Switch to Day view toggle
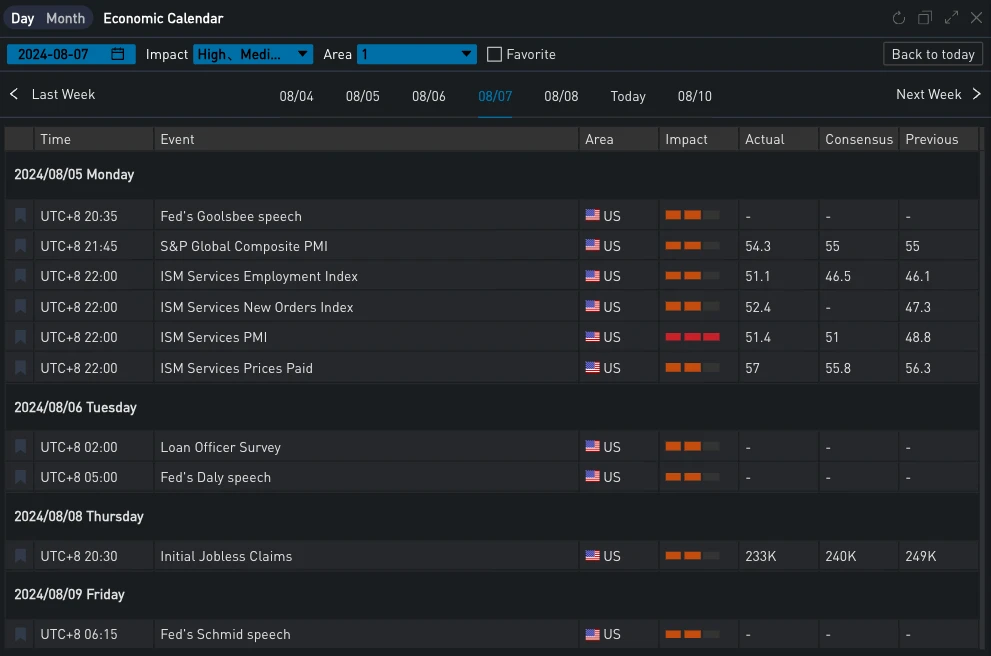The image size is (991, 656). (22, 18)
